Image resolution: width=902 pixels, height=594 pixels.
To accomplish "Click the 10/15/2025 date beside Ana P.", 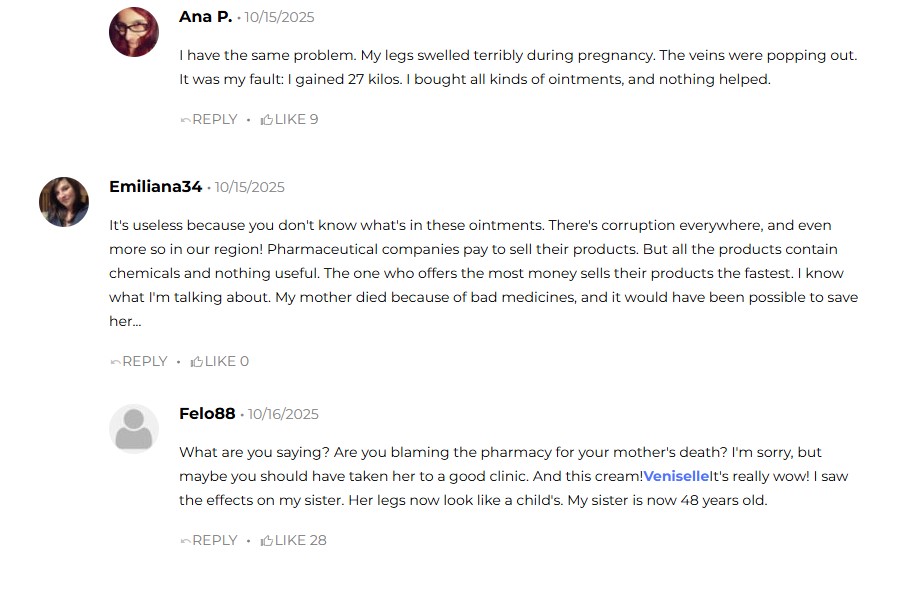I will point(279,18).
